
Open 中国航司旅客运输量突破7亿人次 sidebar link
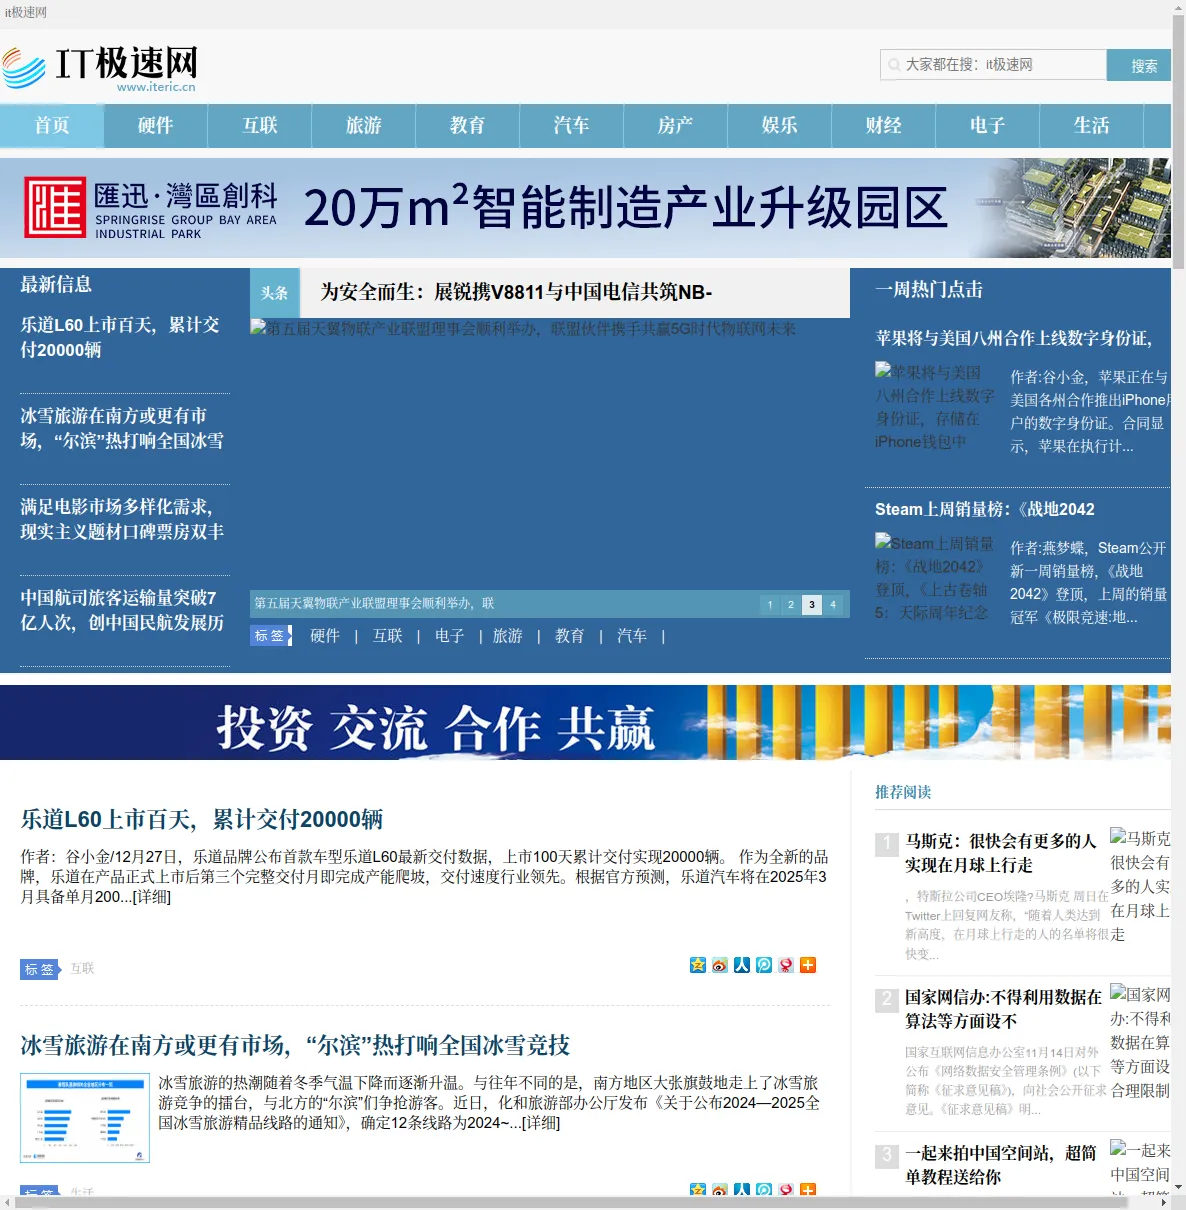(122, 610)
